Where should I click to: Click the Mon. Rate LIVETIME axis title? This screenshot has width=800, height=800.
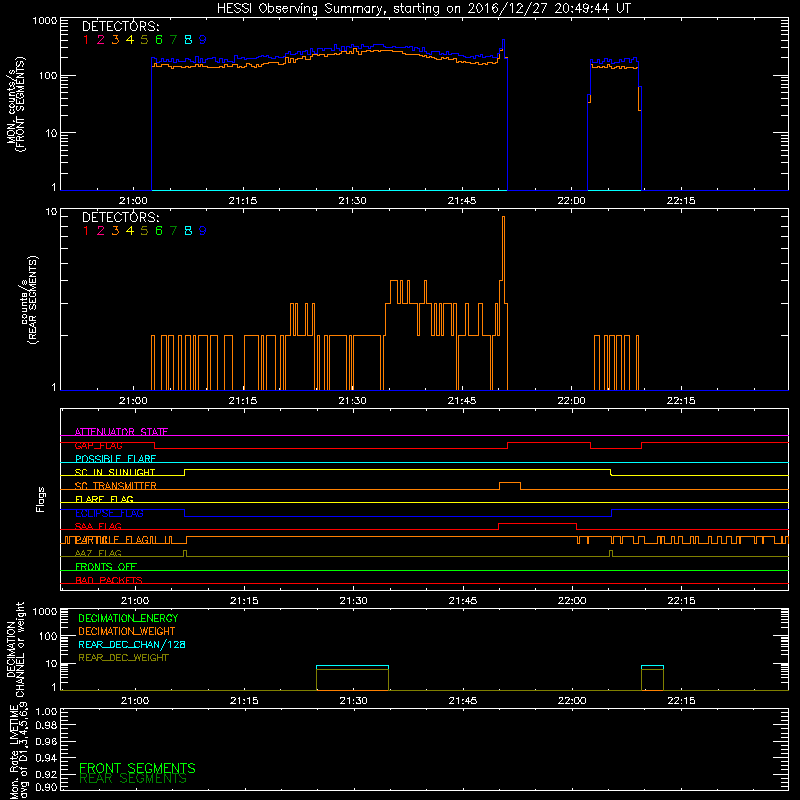coord(19,750)
